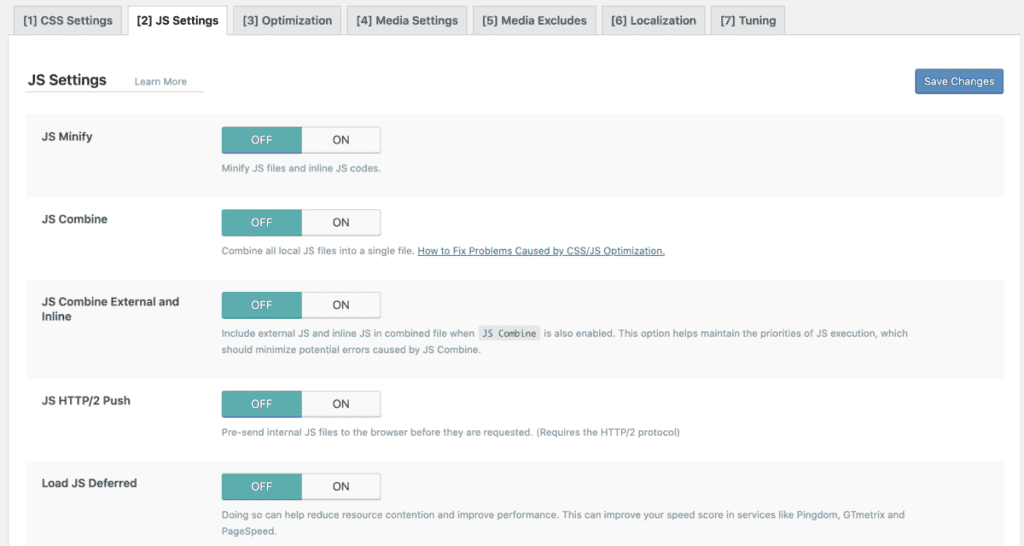Open the [3] Optimization tab

click(287, 20)
